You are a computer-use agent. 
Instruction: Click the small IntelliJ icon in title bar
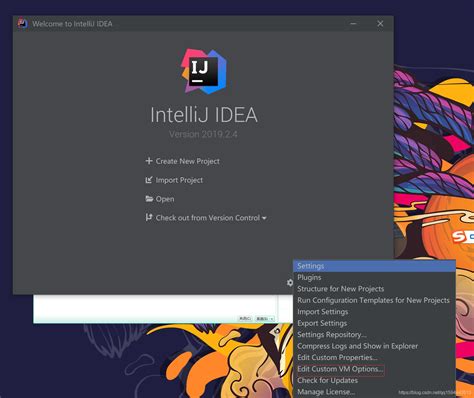tap(22, 24)
